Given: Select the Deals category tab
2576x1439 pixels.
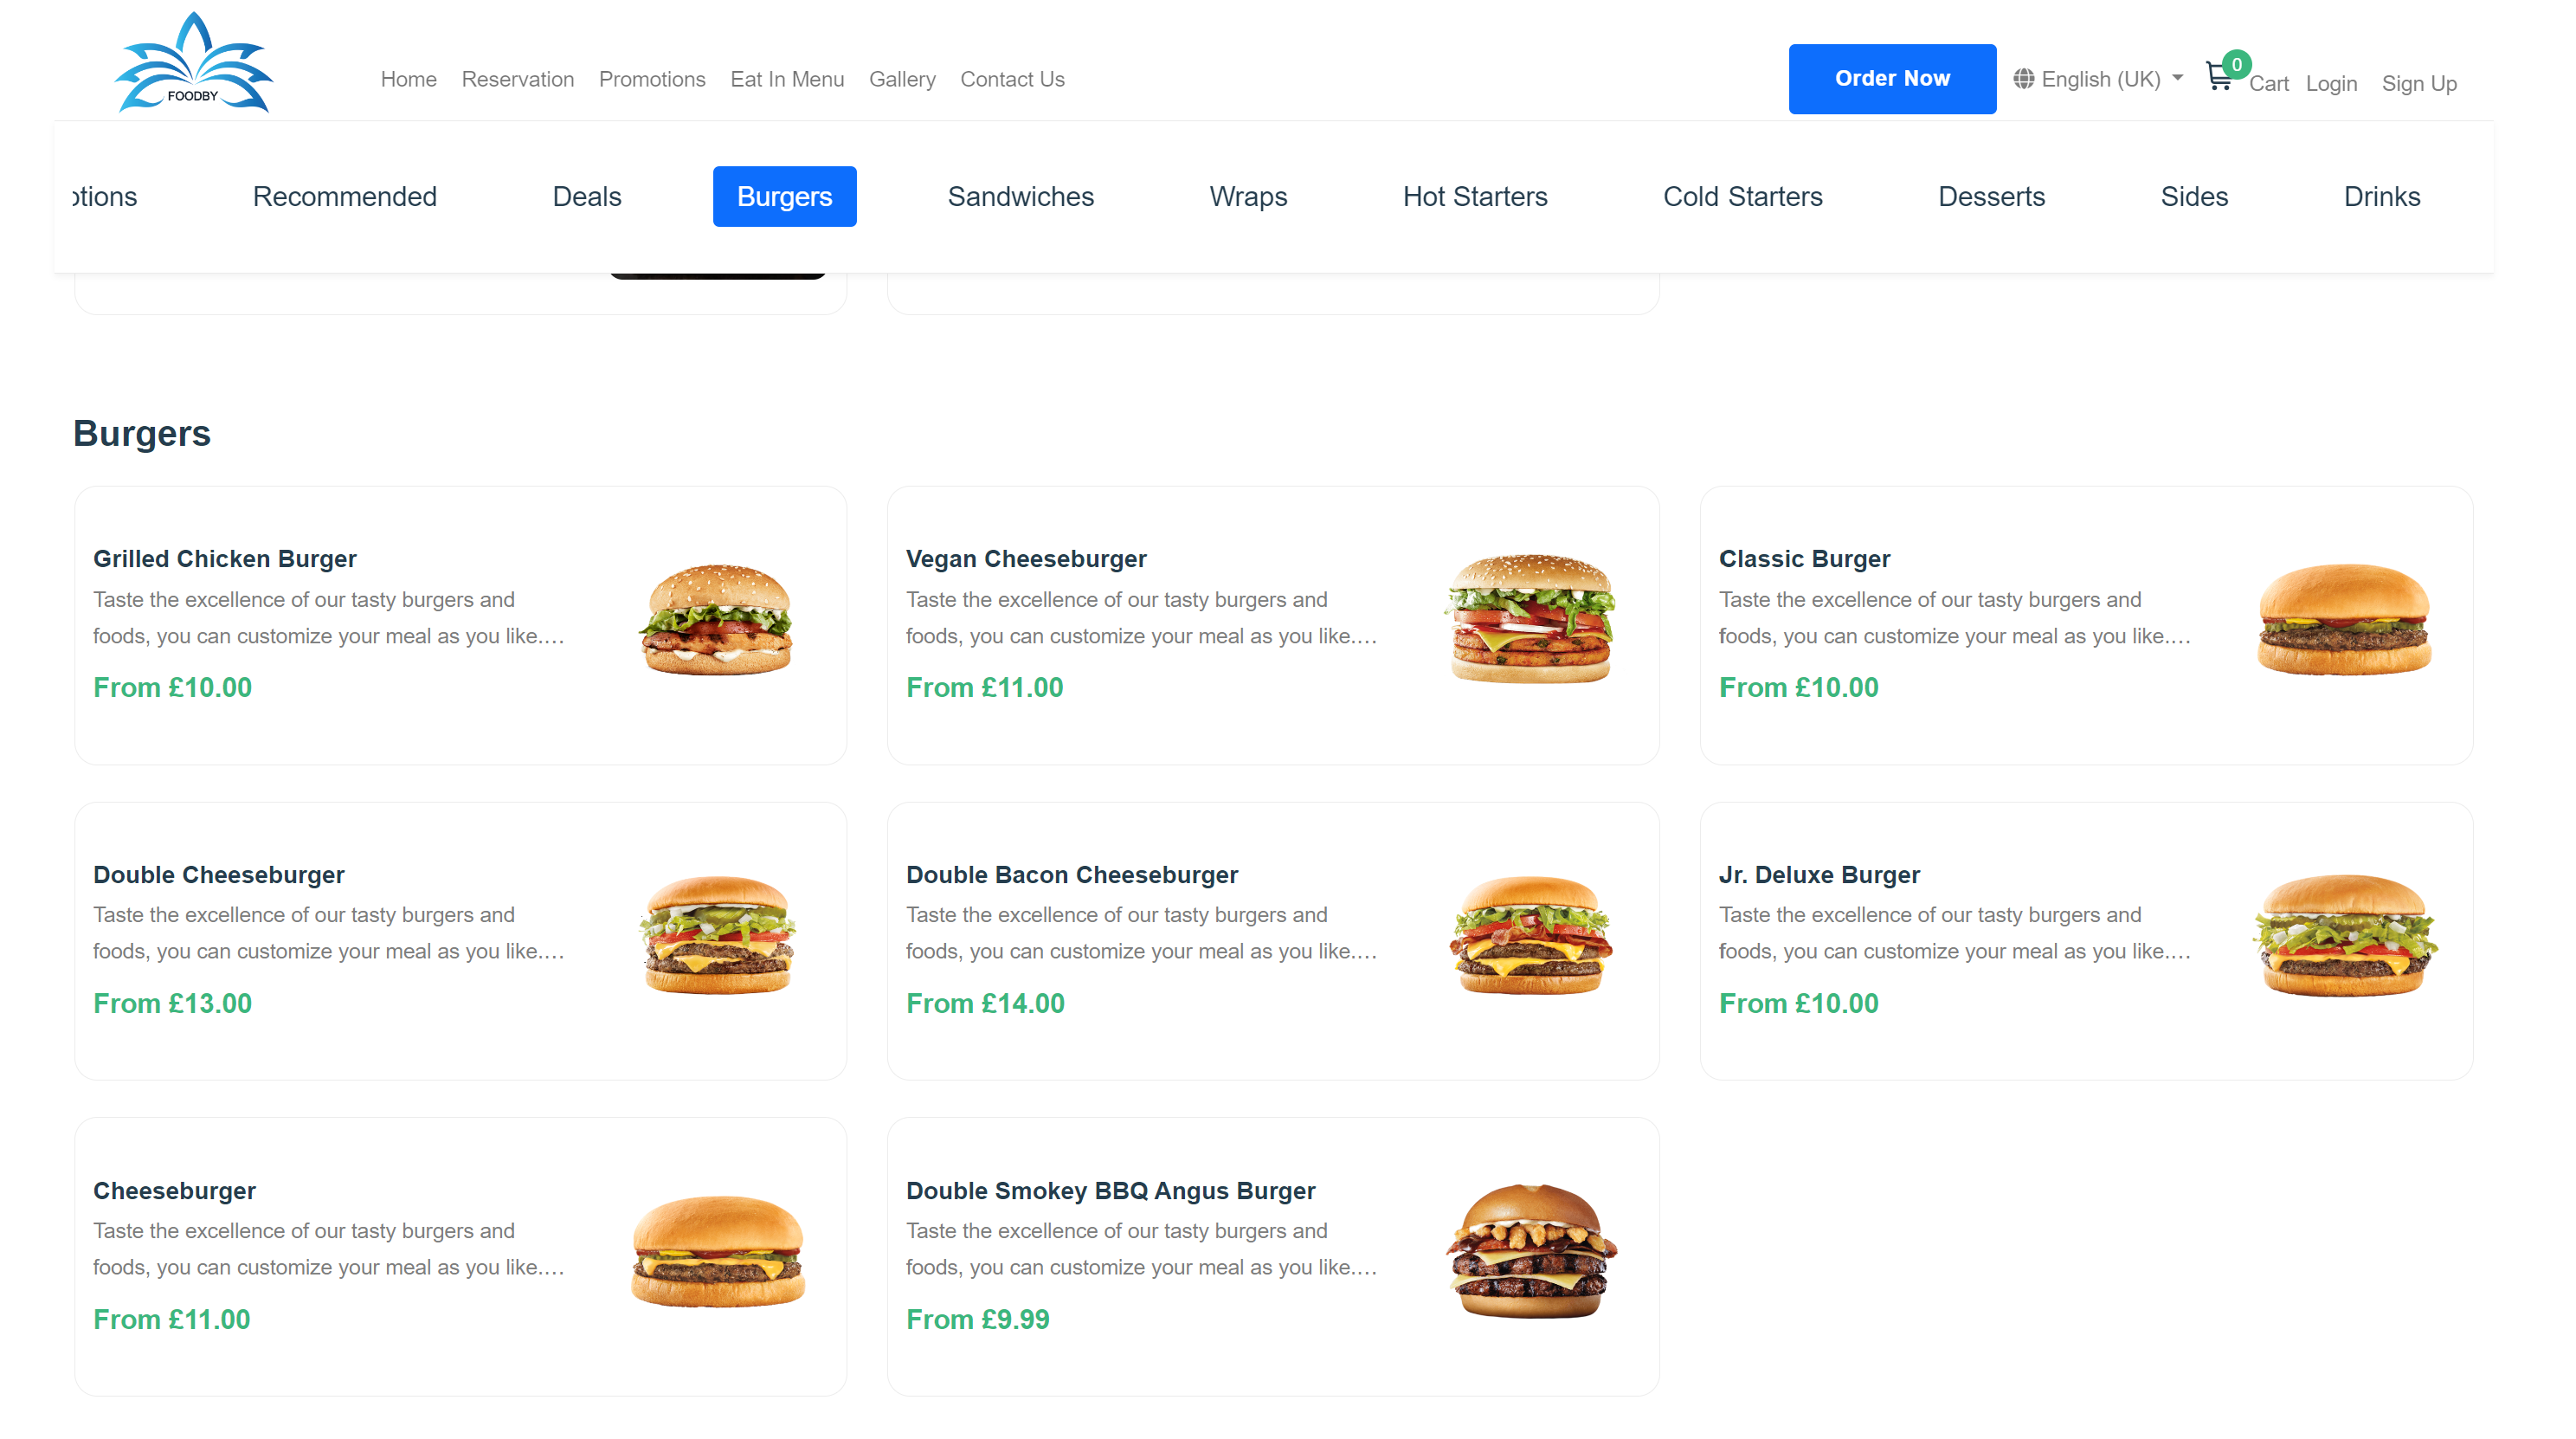Looking at the screenshot, I should pos(587,196).
